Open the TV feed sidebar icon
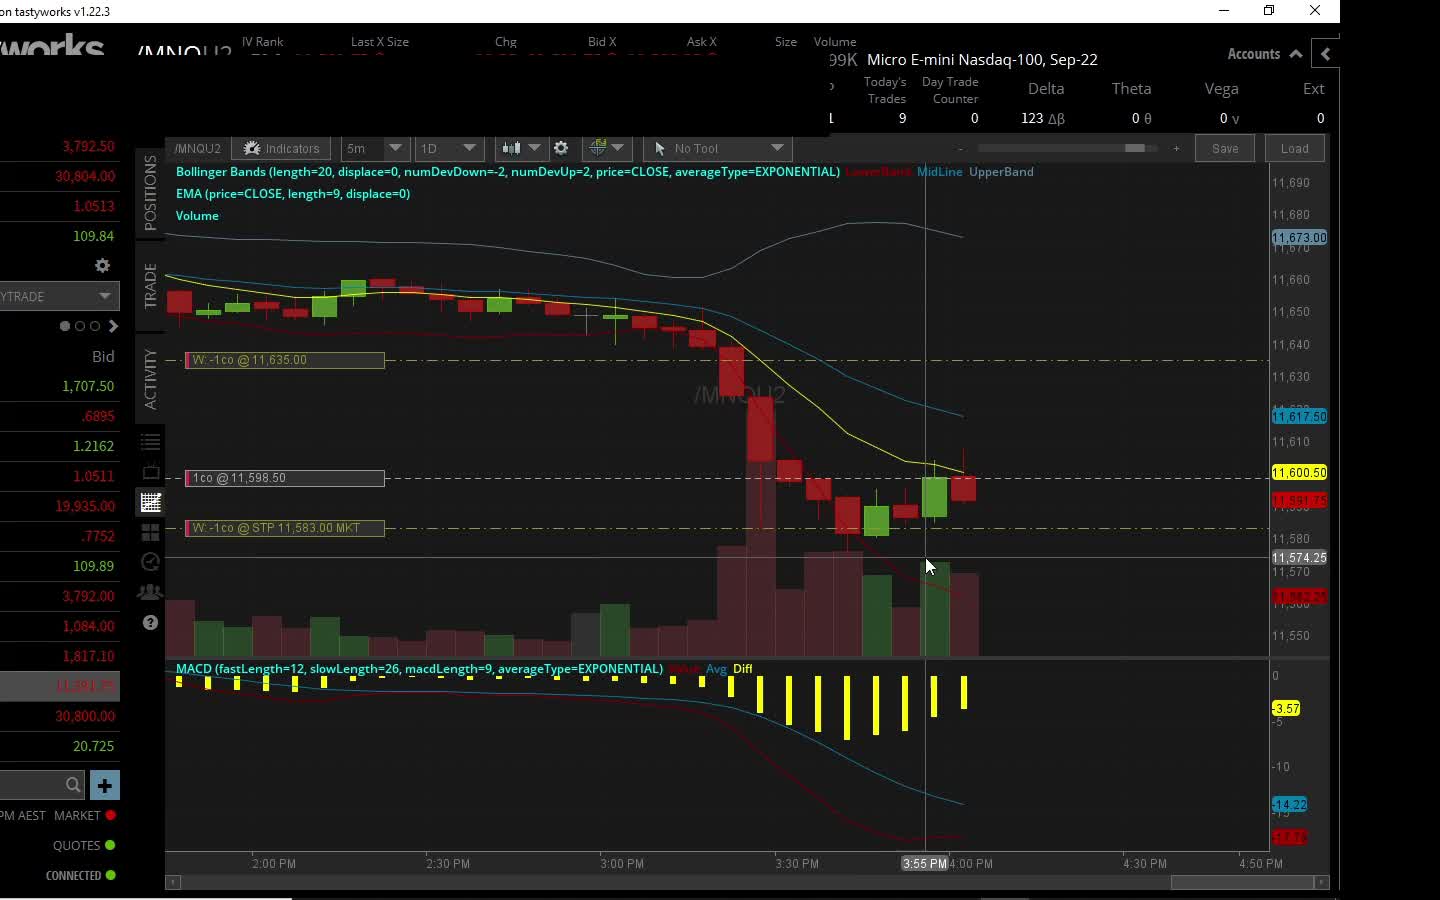Viewport: 1440px width, 900px height. click(151, 472)
